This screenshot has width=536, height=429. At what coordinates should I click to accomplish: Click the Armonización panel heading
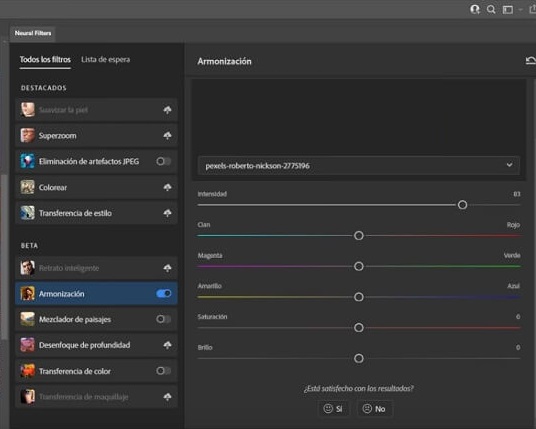click(224, 62)
